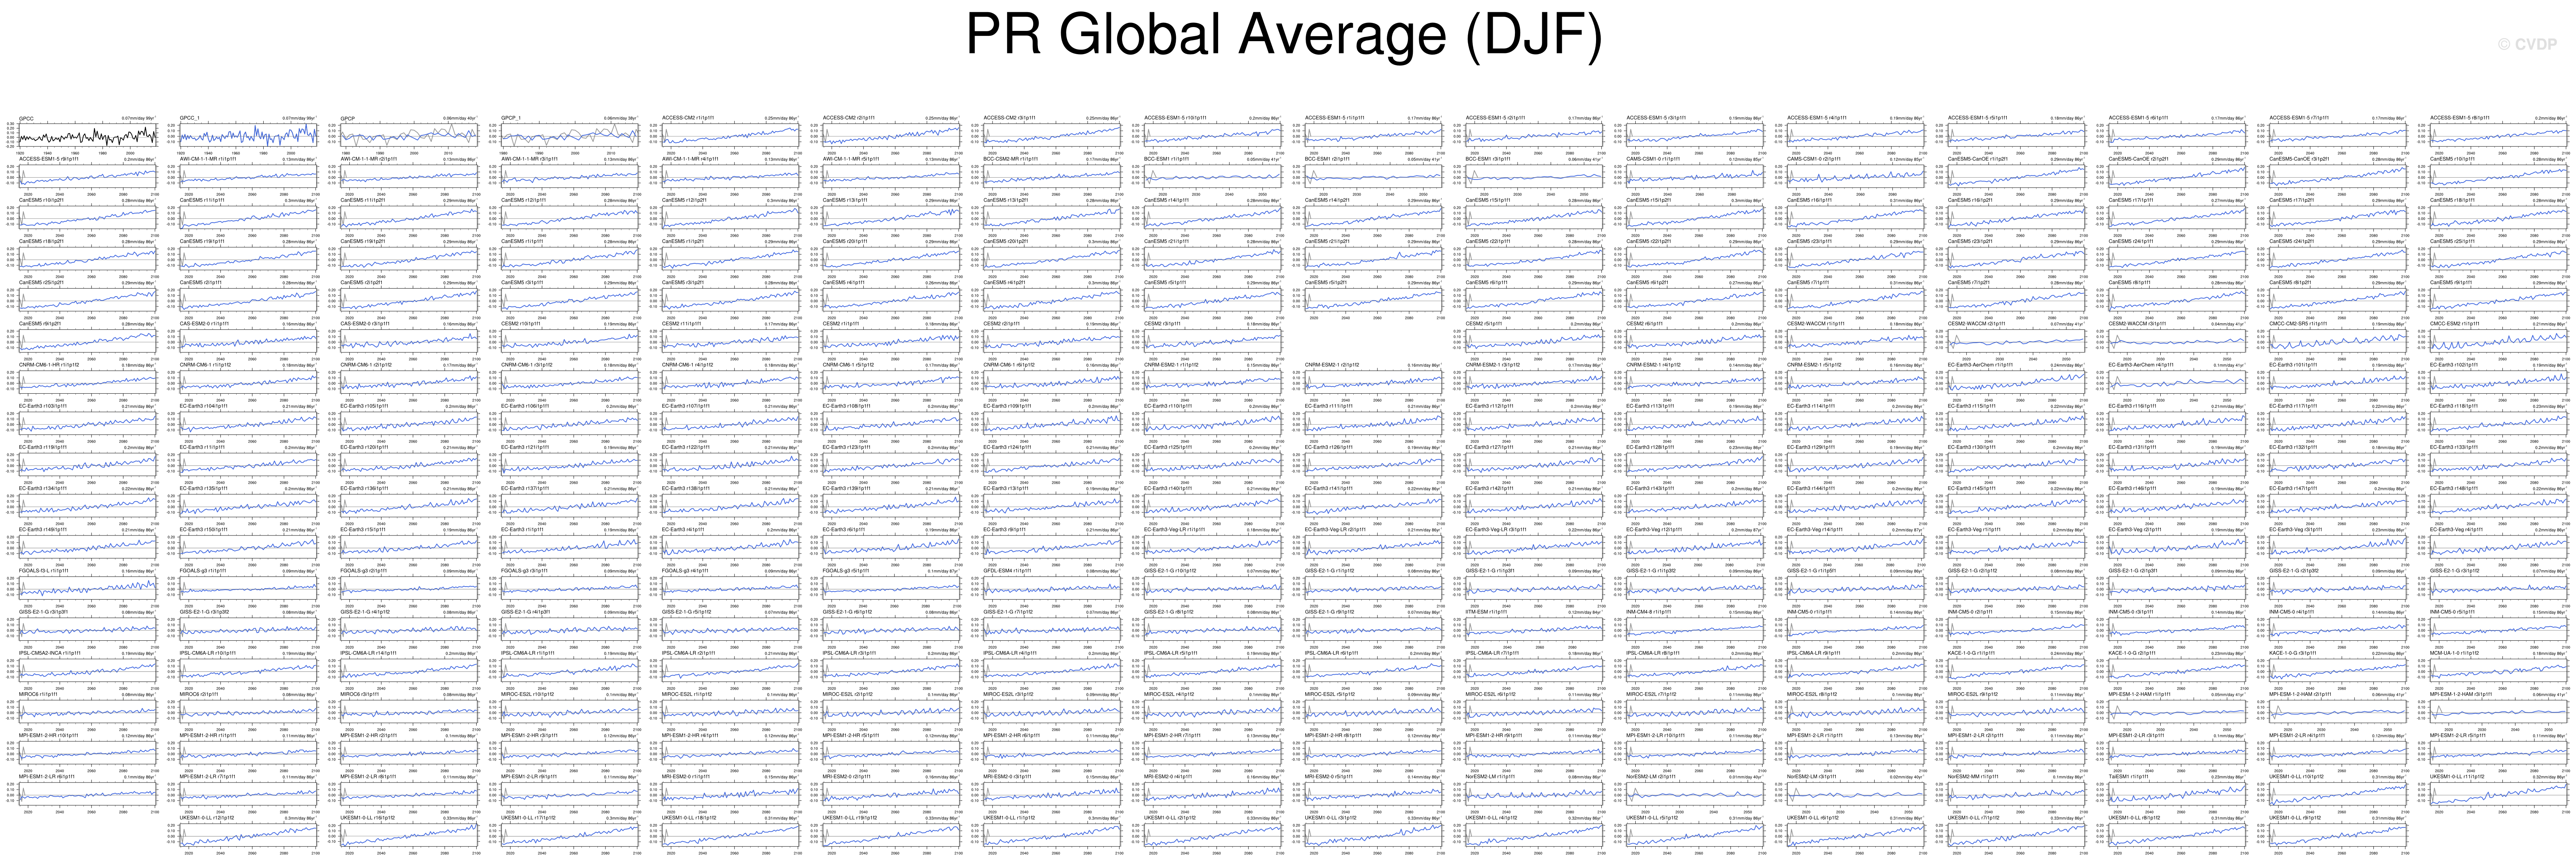Screen dimensions: 2576x866
Task: Select the EC-Earth3-AerChem r1i1p1f1 timeseries
Action: pos(2016,381)
